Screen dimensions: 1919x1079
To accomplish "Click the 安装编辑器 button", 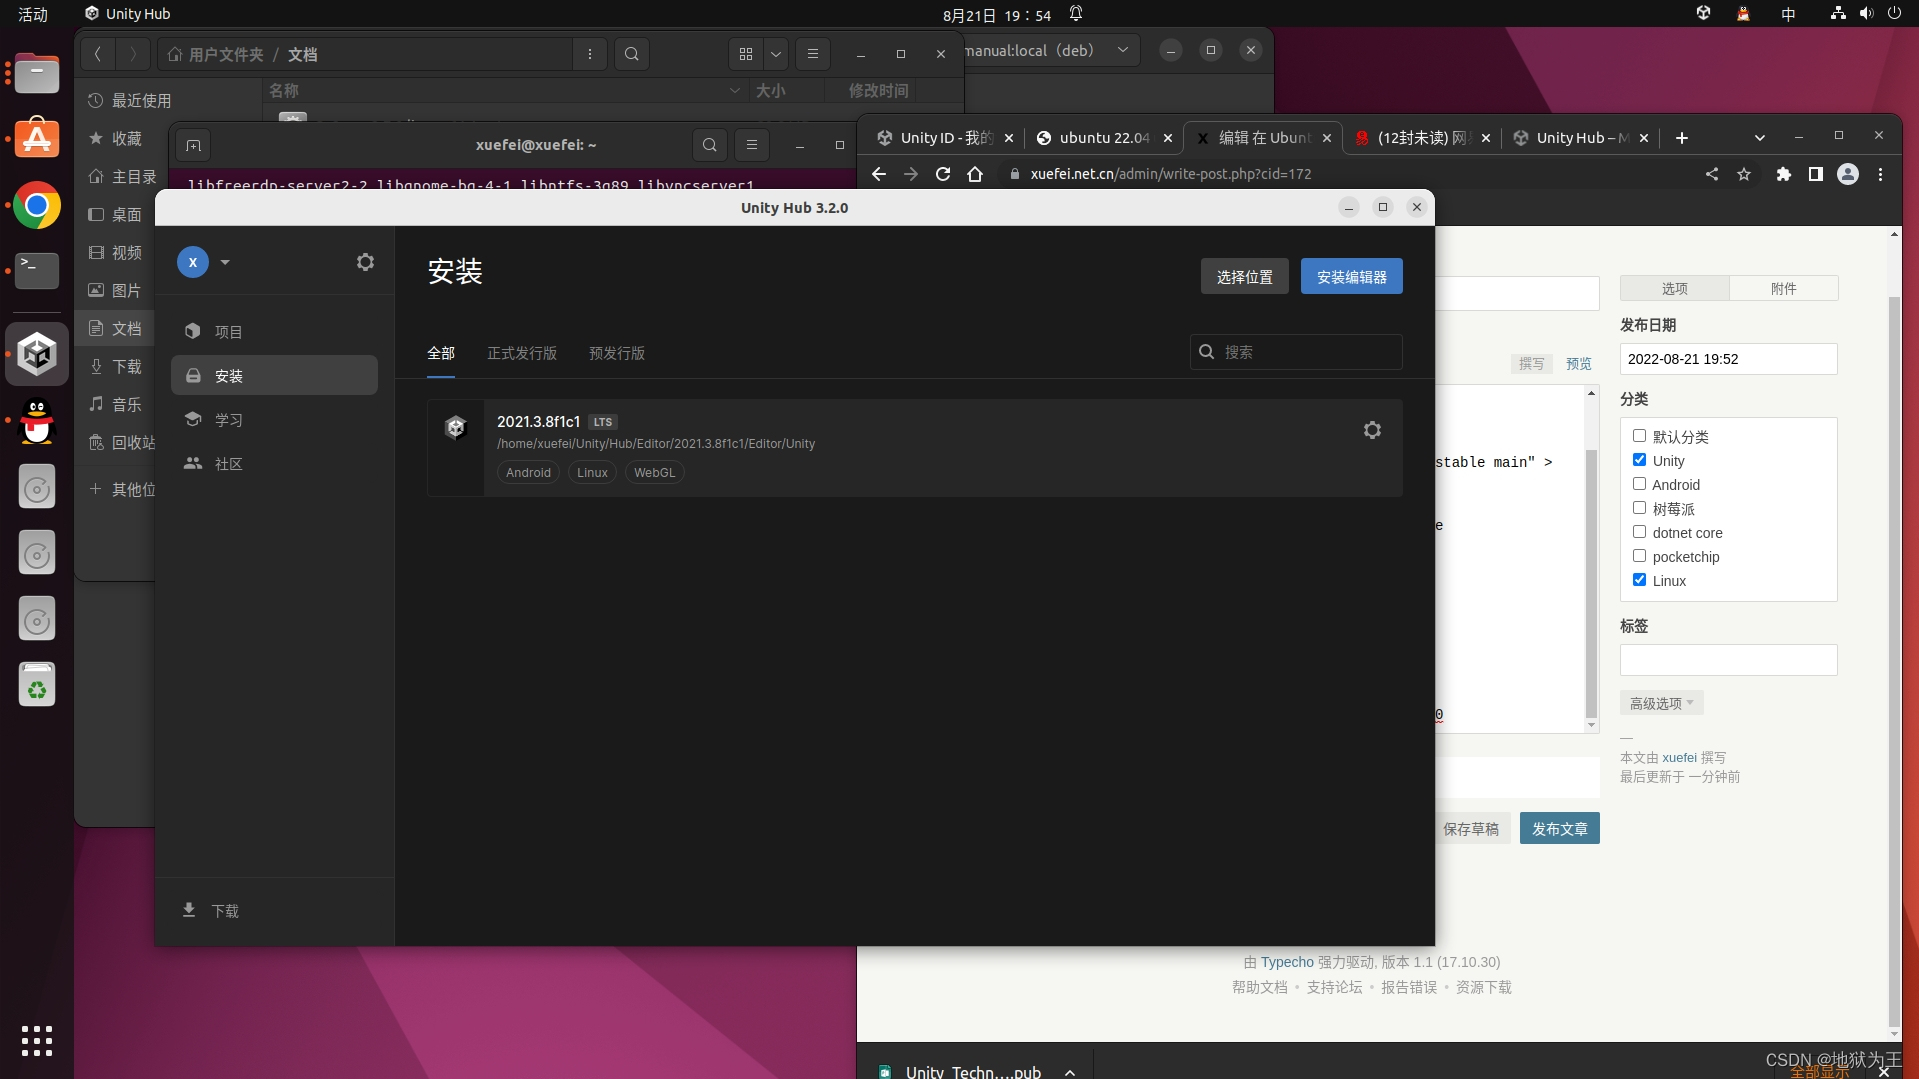I will (x=1351, y=276).
